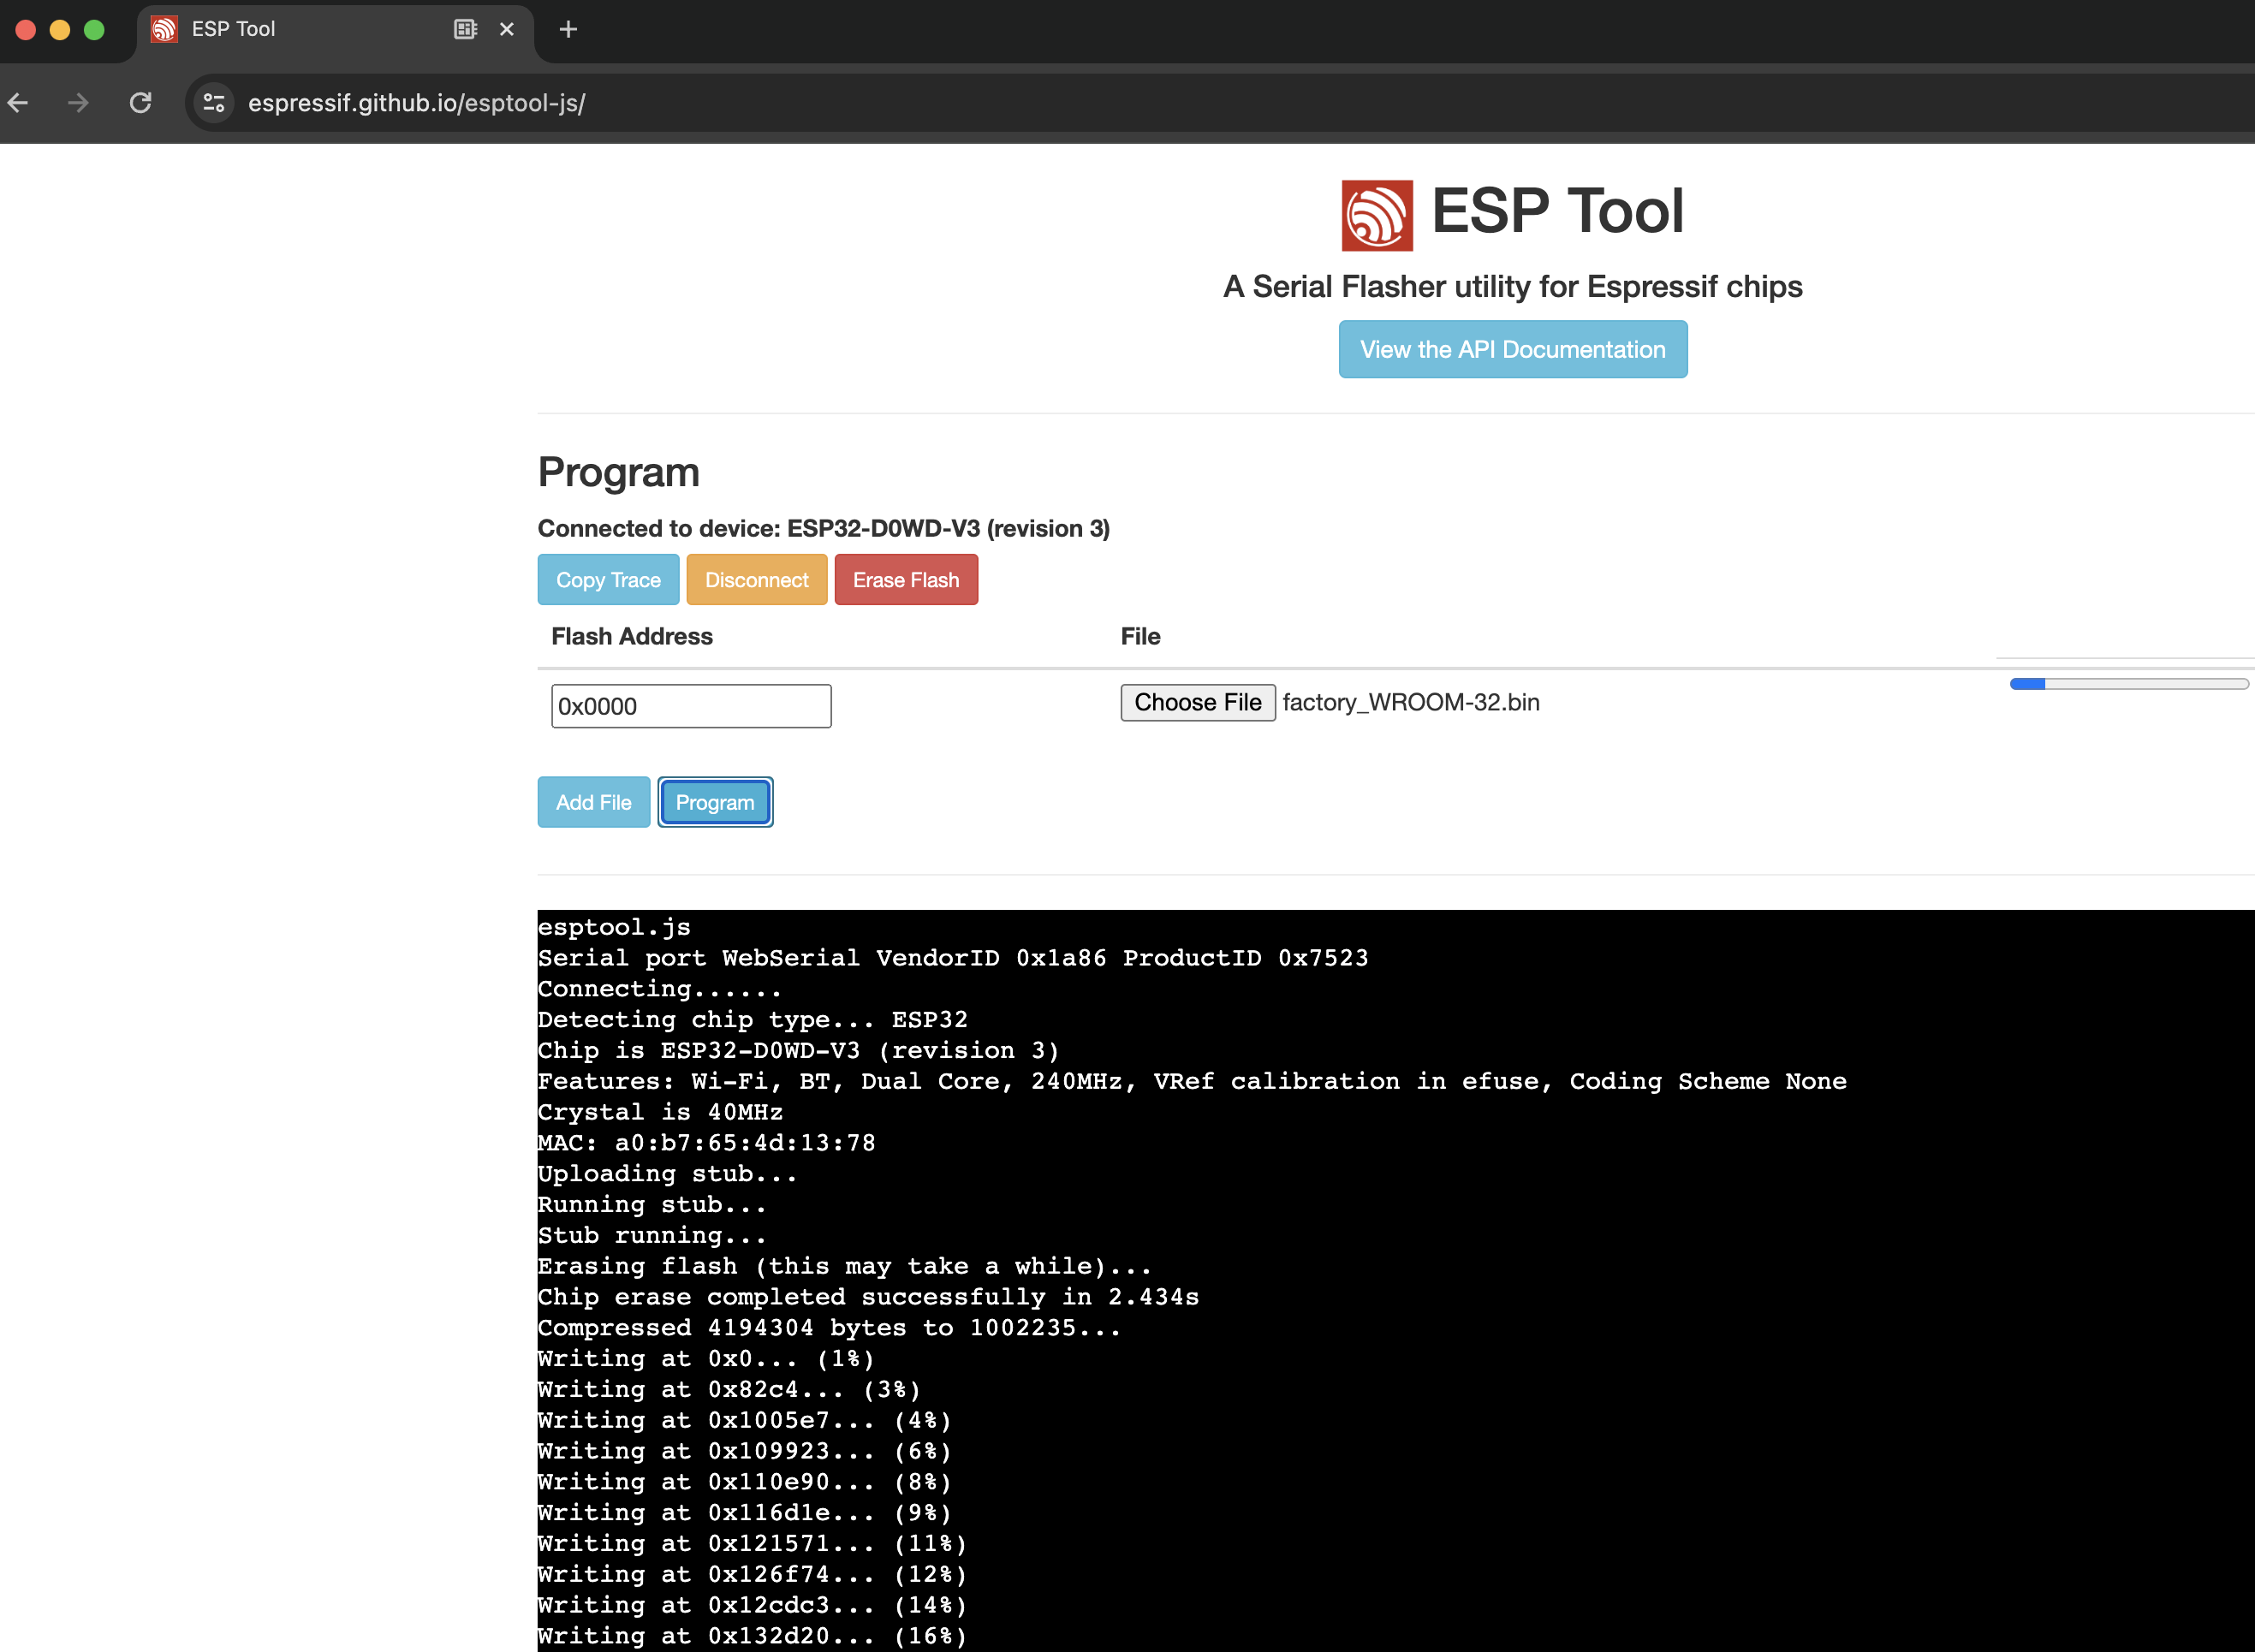Click the reading mode icon in the tab
Screen dimensions: 2255x1652
tap(464, 29)
